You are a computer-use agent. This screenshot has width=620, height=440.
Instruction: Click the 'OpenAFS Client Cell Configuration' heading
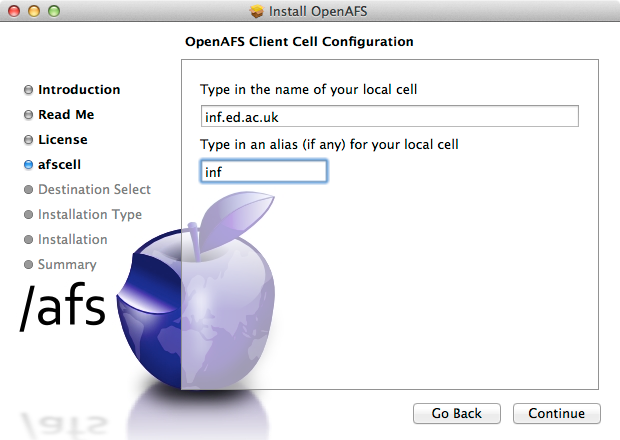pos(299,42)
